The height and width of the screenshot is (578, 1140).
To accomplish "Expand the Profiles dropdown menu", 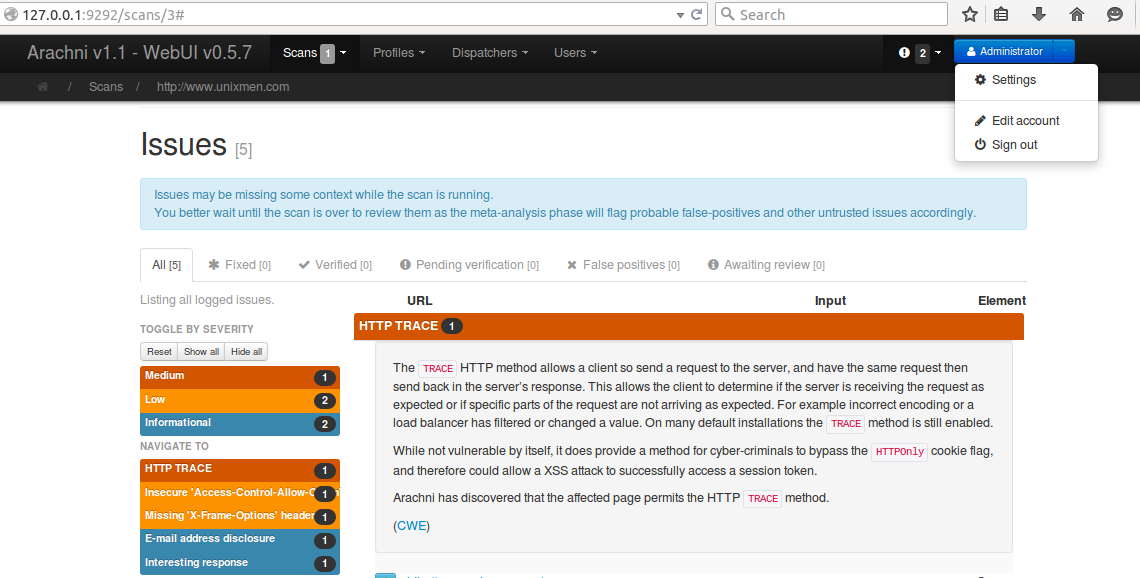I will [398, 52].
